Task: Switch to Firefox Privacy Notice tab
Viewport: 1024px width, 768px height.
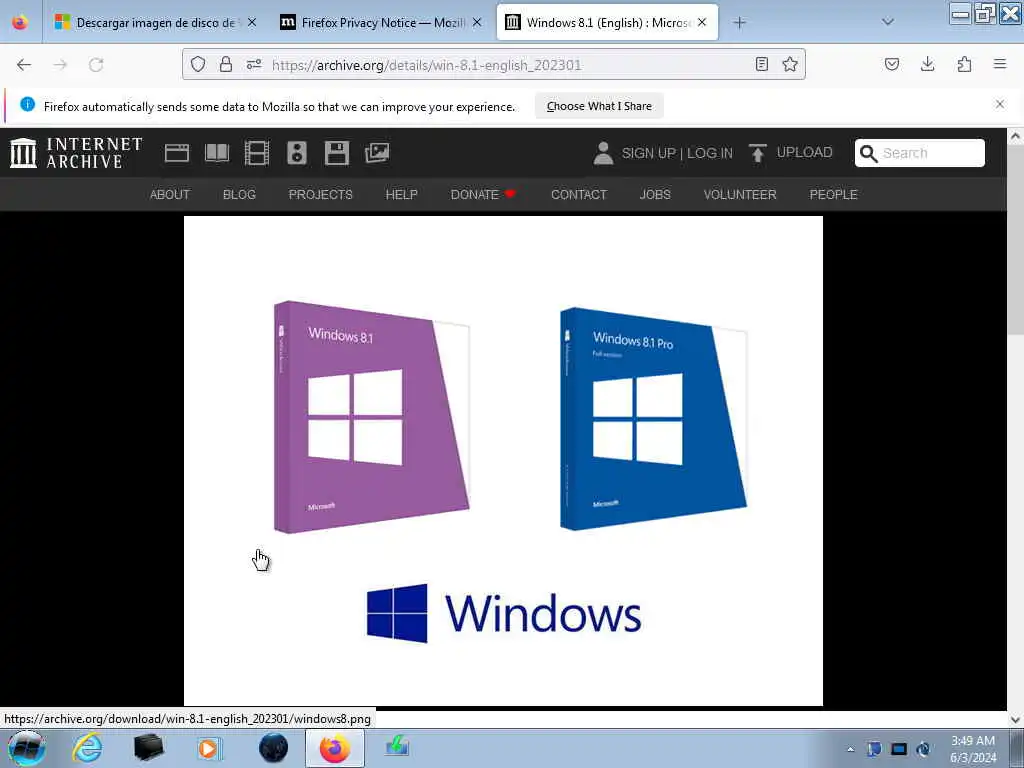Action: pos(382,23)
